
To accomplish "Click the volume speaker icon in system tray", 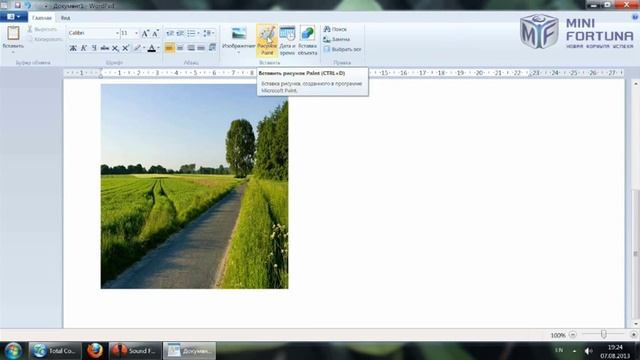I will pyautogui.click(x=588, y=351).
